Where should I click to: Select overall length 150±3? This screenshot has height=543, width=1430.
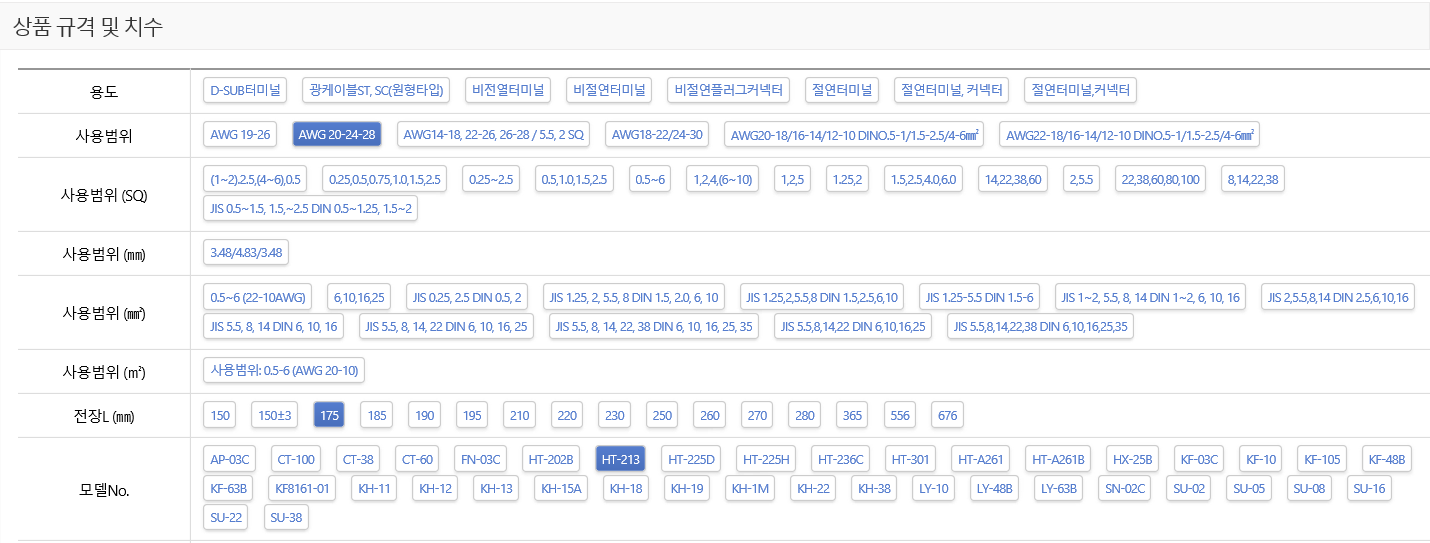coord(275,414)
